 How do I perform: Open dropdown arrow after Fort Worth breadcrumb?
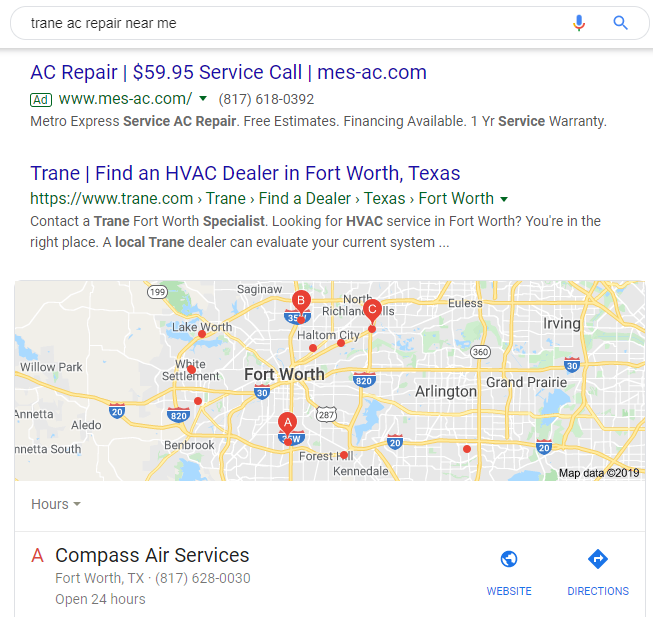point(504,199)
